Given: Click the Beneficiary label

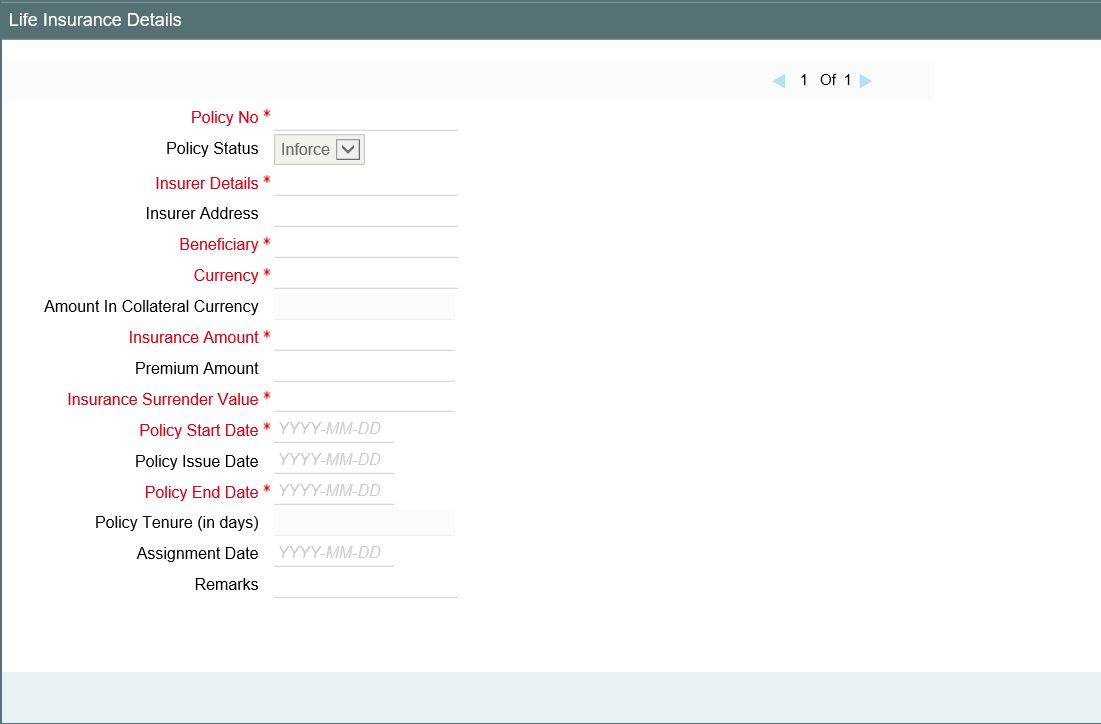Looking at the screenshot, I should tap(218, 244).
